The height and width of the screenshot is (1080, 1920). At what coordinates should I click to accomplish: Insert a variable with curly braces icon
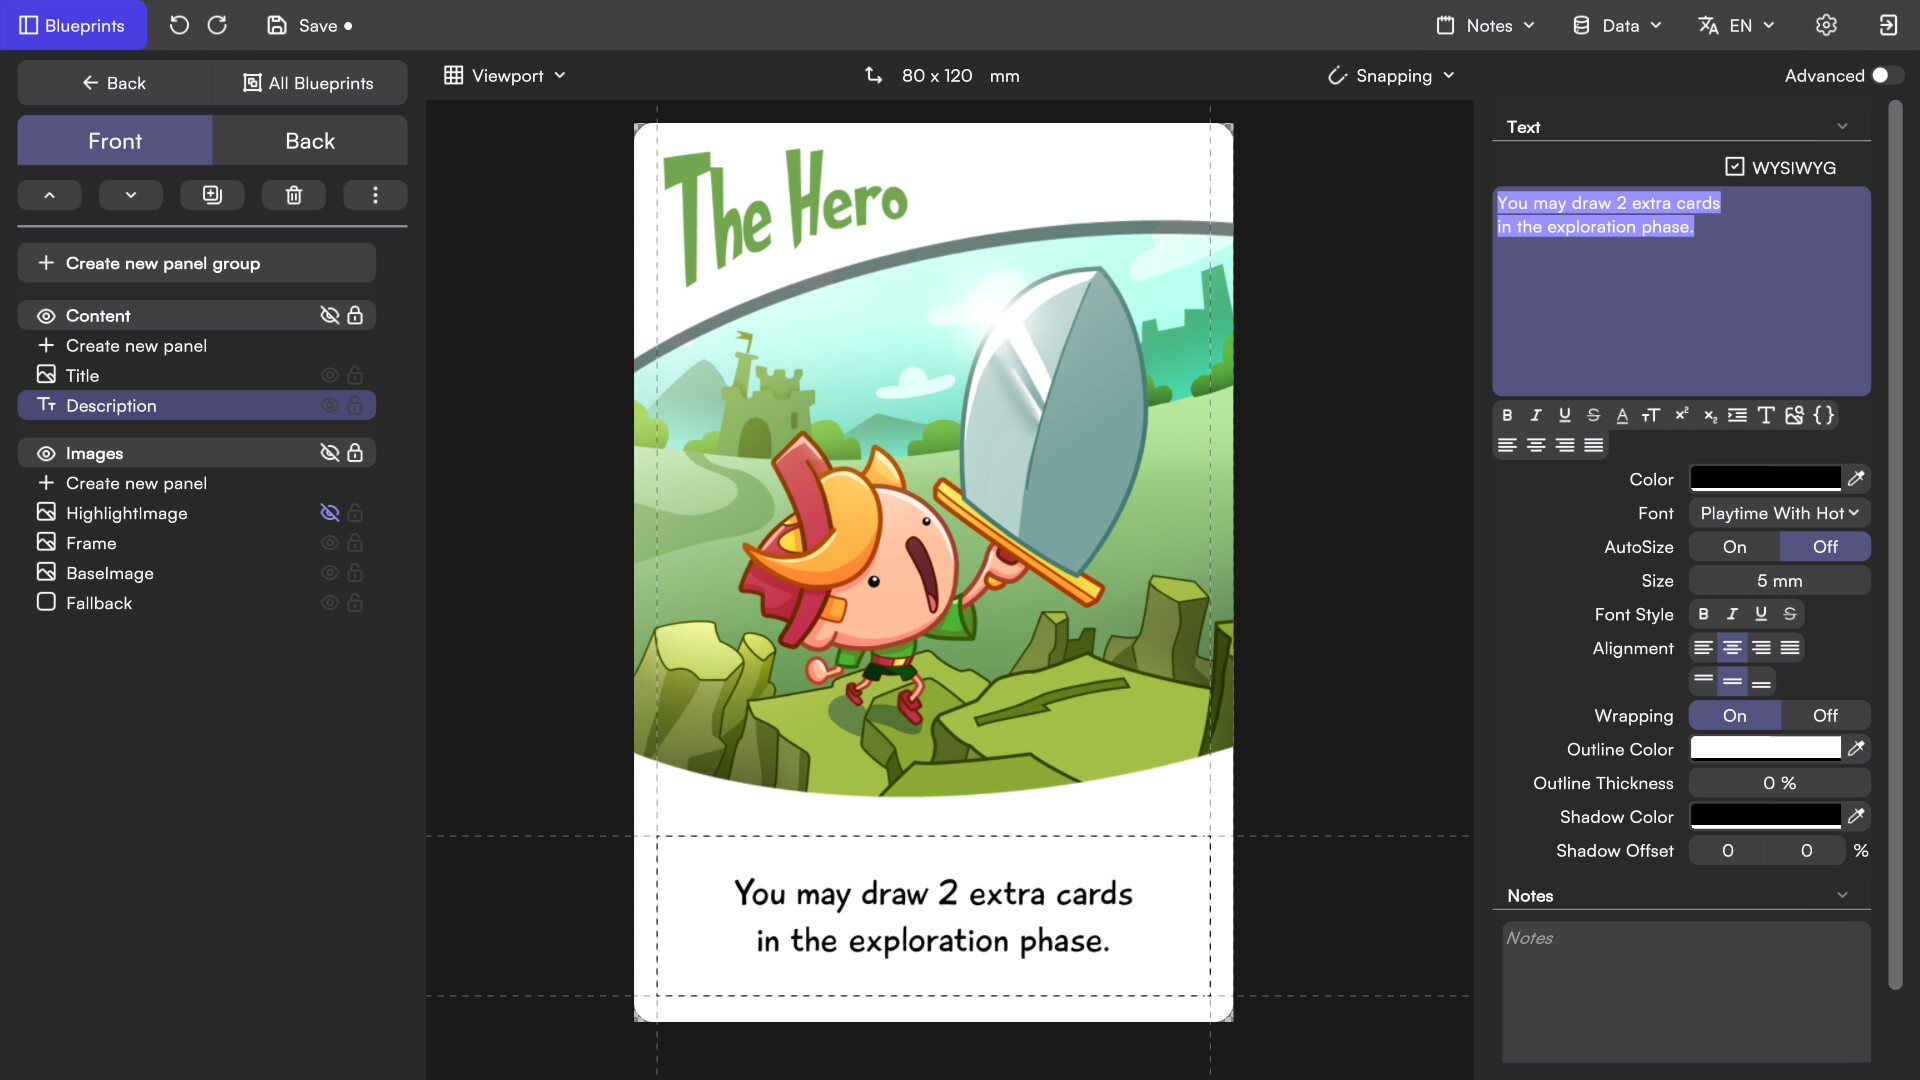1824,415
